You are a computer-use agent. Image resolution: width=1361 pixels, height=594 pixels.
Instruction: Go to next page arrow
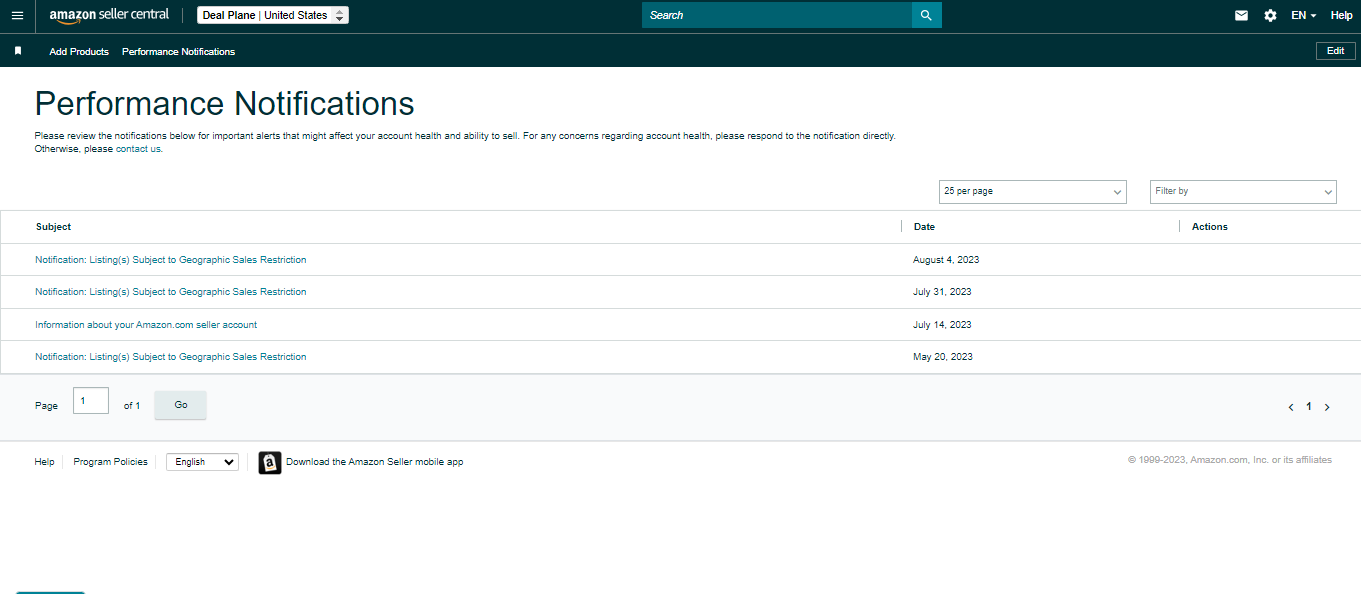[x=1327, y=407]
